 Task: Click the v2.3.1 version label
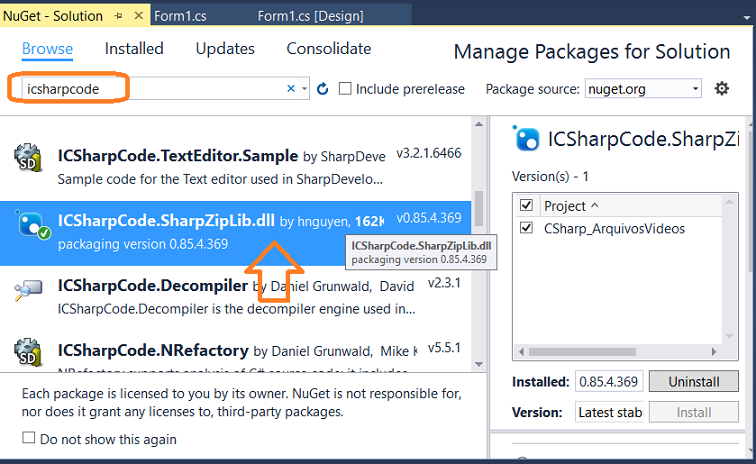click(444, 283)
